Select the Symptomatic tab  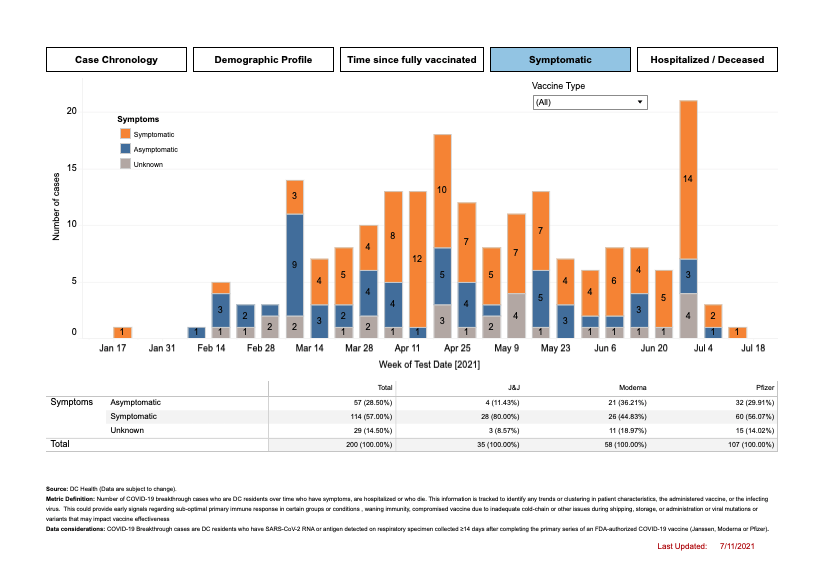click(x=559, y=60)
